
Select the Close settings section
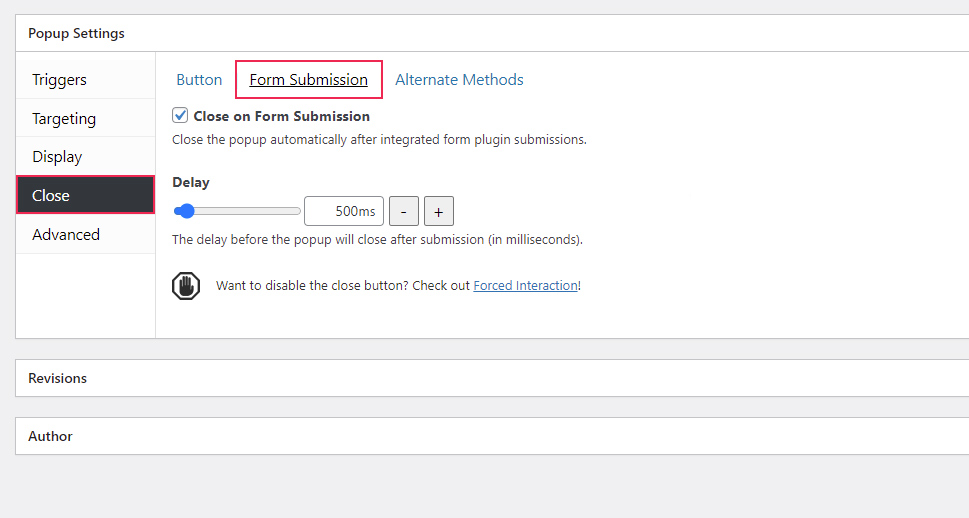point(85,195)
